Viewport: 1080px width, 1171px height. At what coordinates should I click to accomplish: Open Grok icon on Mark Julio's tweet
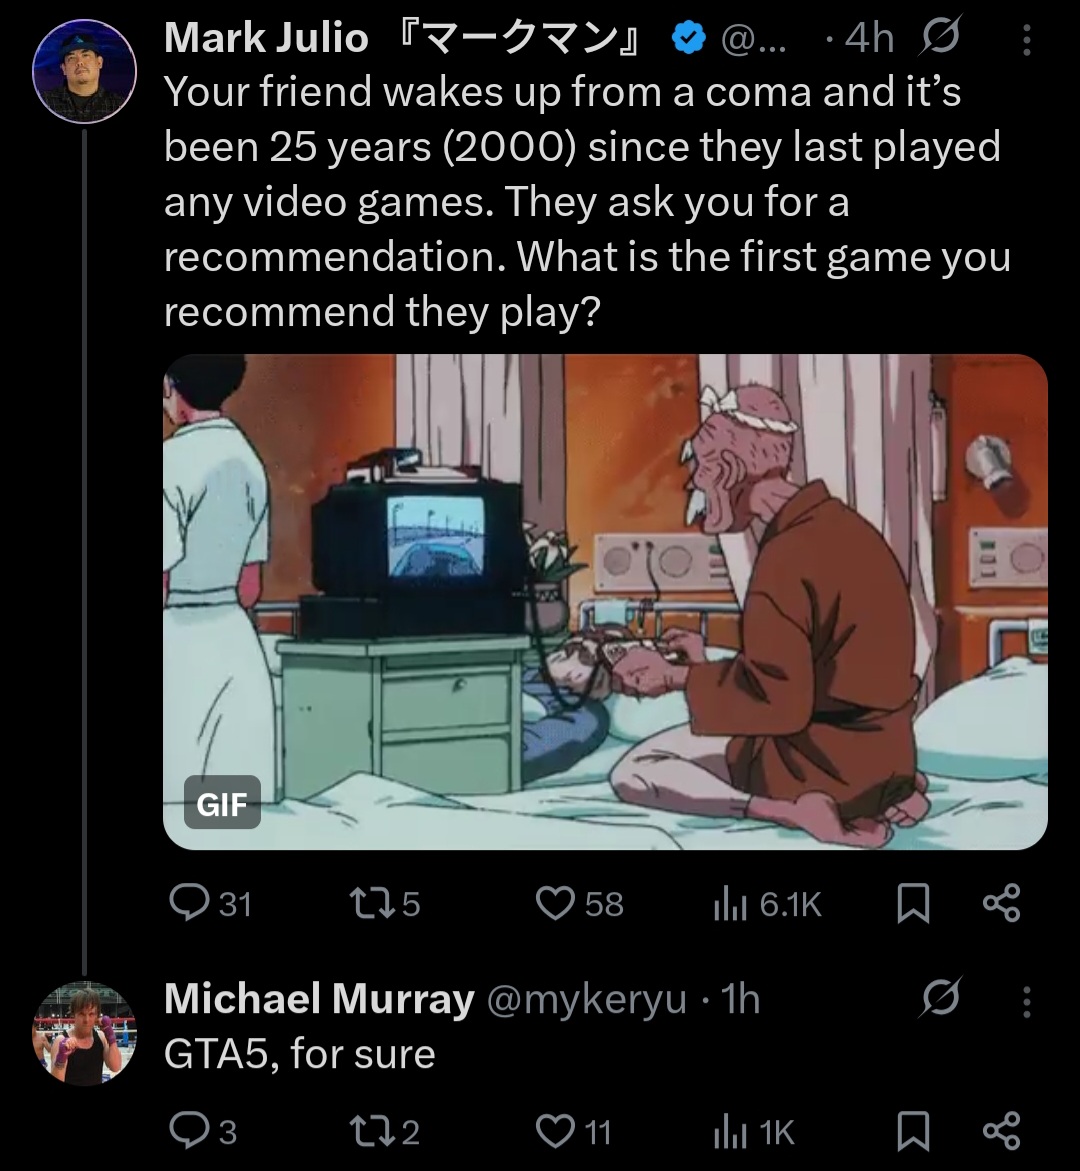point(941,36)
